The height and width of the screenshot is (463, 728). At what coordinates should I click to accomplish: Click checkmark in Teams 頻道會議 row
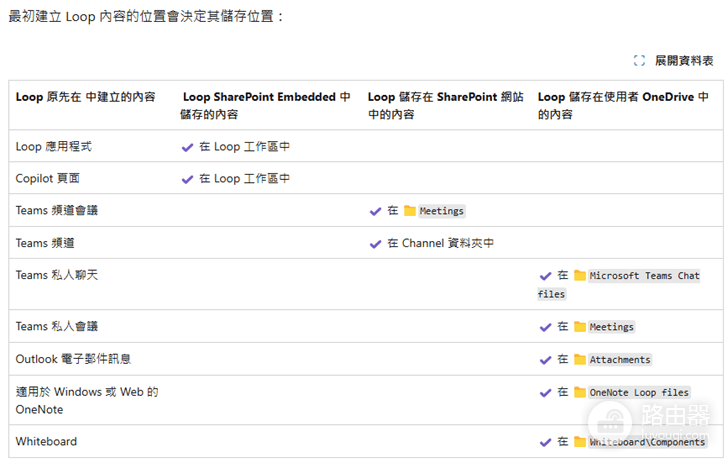click(x=375, y=212)
